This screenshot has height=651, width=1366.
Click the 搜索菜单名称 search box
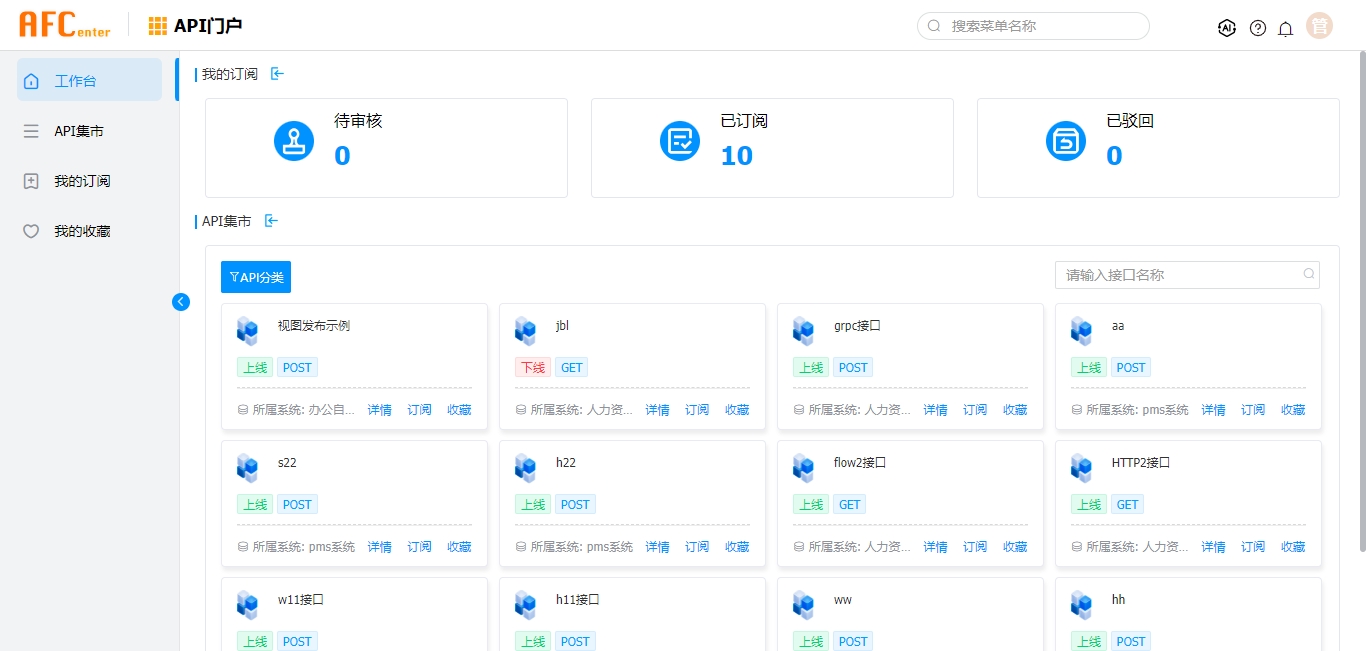1033,26
